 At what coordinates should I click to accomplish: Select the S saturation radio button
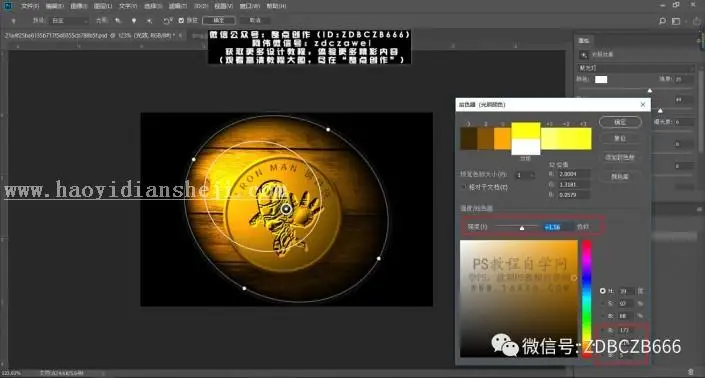coord(602,304)
